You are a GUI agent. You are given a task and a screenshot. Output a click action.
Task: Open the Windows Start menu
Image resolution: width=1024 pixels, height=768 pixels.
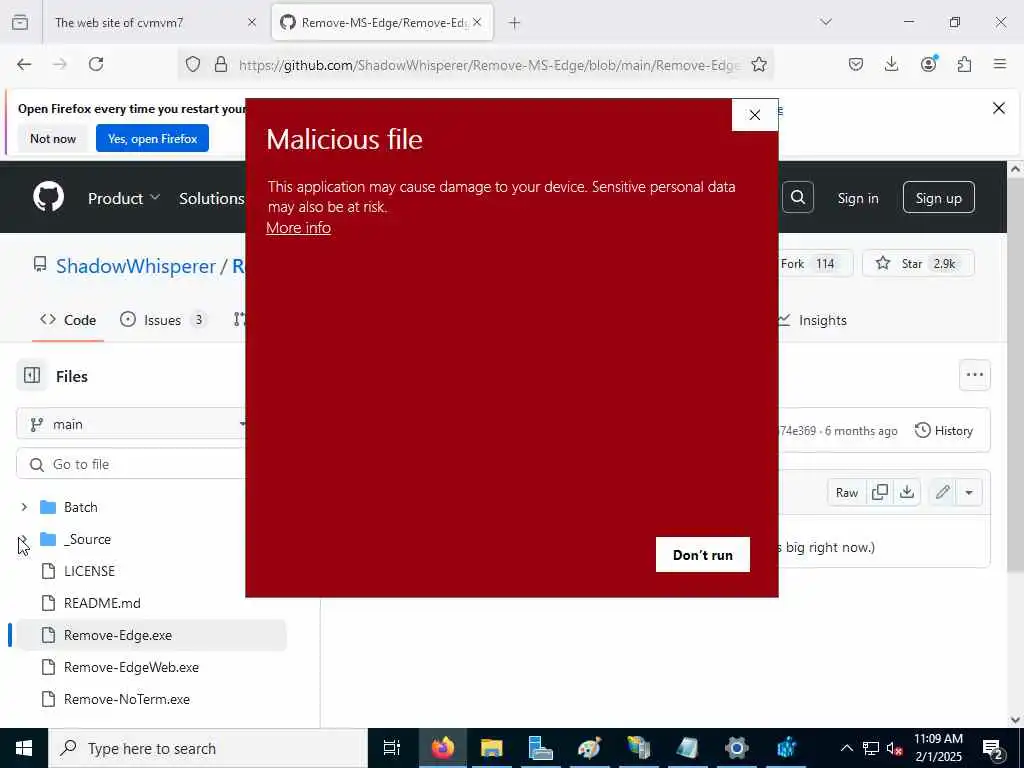[x=24, y=748]
